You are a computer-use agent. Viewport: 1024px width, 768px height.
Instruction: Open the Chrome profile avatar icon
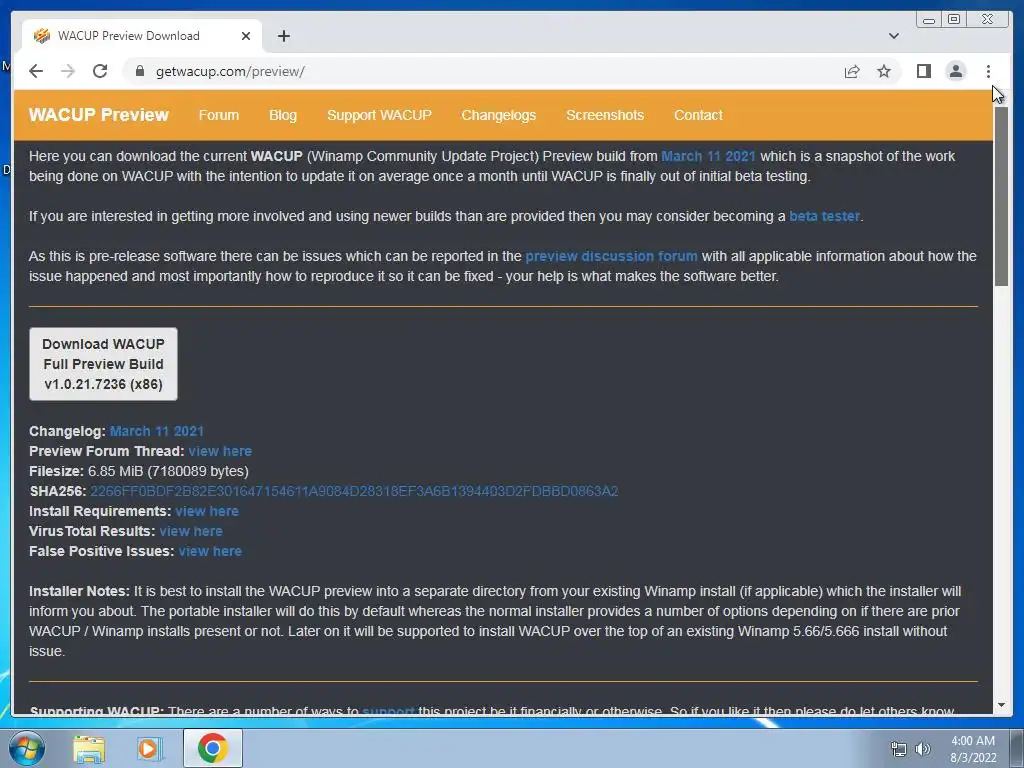coord(955,71)
